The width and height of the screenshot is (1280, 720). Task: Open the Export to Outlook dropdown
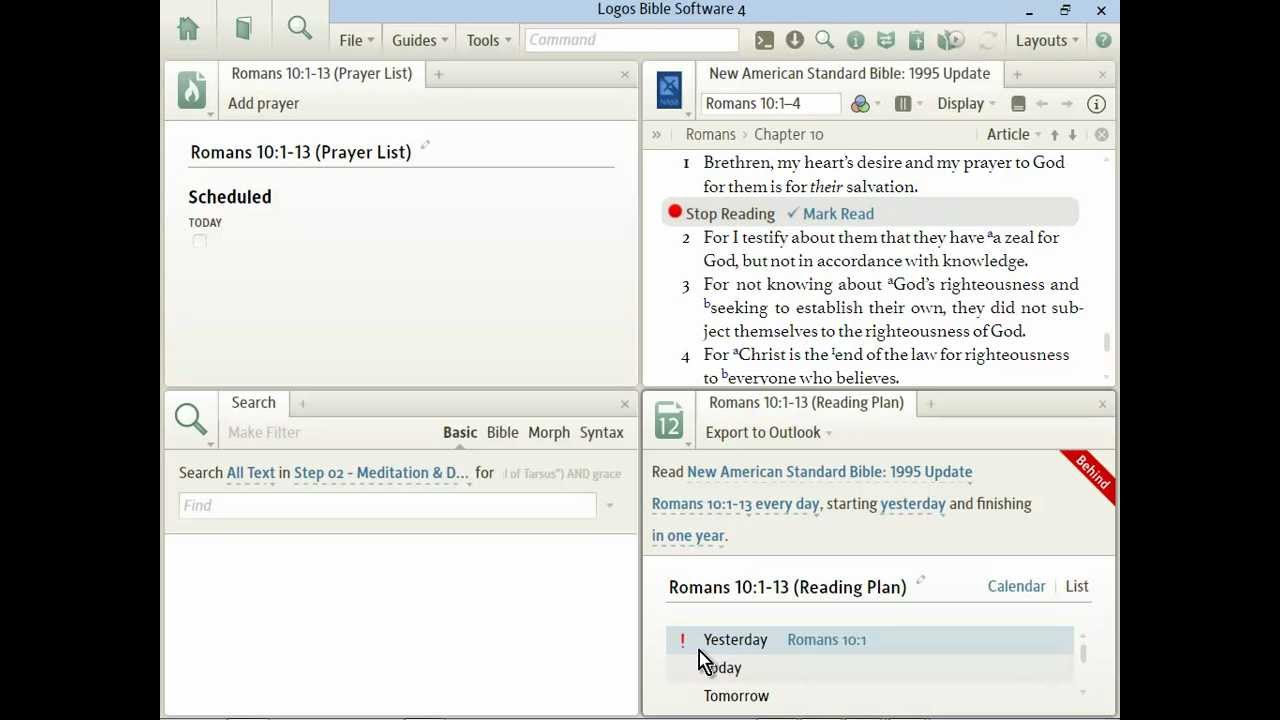coord(769,432)
